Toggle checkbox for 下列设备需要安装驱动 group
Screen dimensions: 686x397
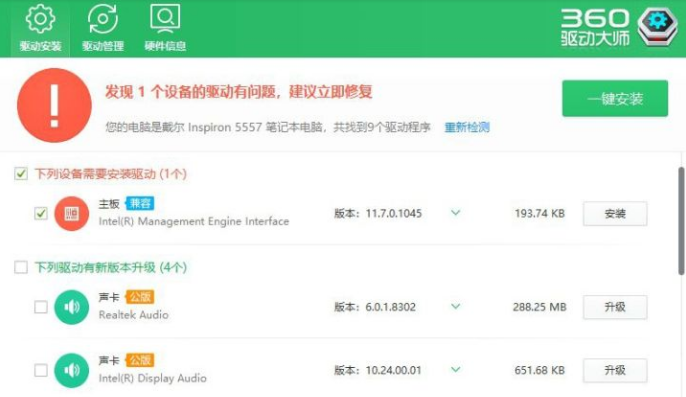(x=21, y=173)
